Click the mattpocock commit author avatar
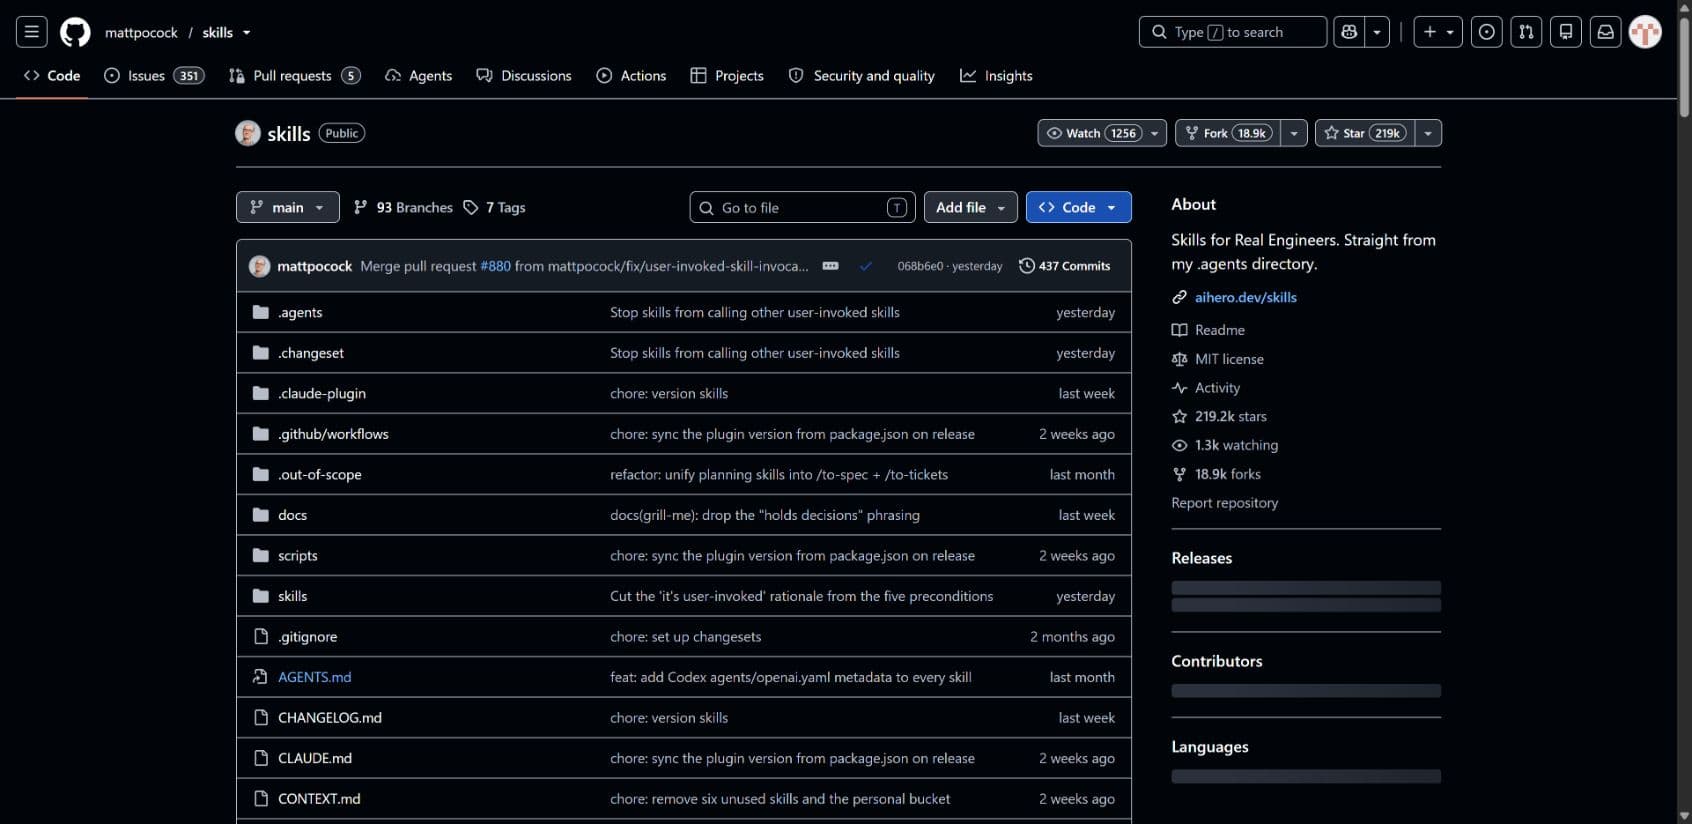Viewport: 1692px width, 824px height. pos(259,266)
